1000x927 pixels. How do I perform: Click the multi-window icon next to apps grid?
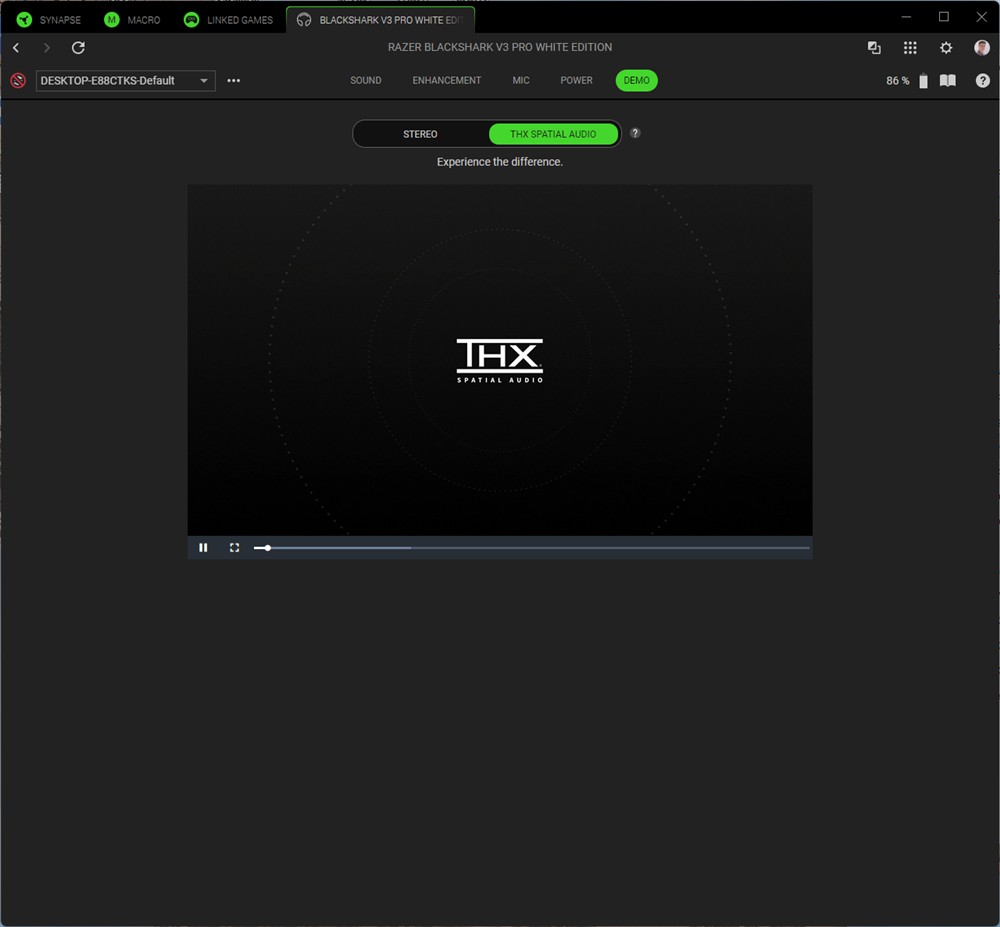tap(874, 48)
